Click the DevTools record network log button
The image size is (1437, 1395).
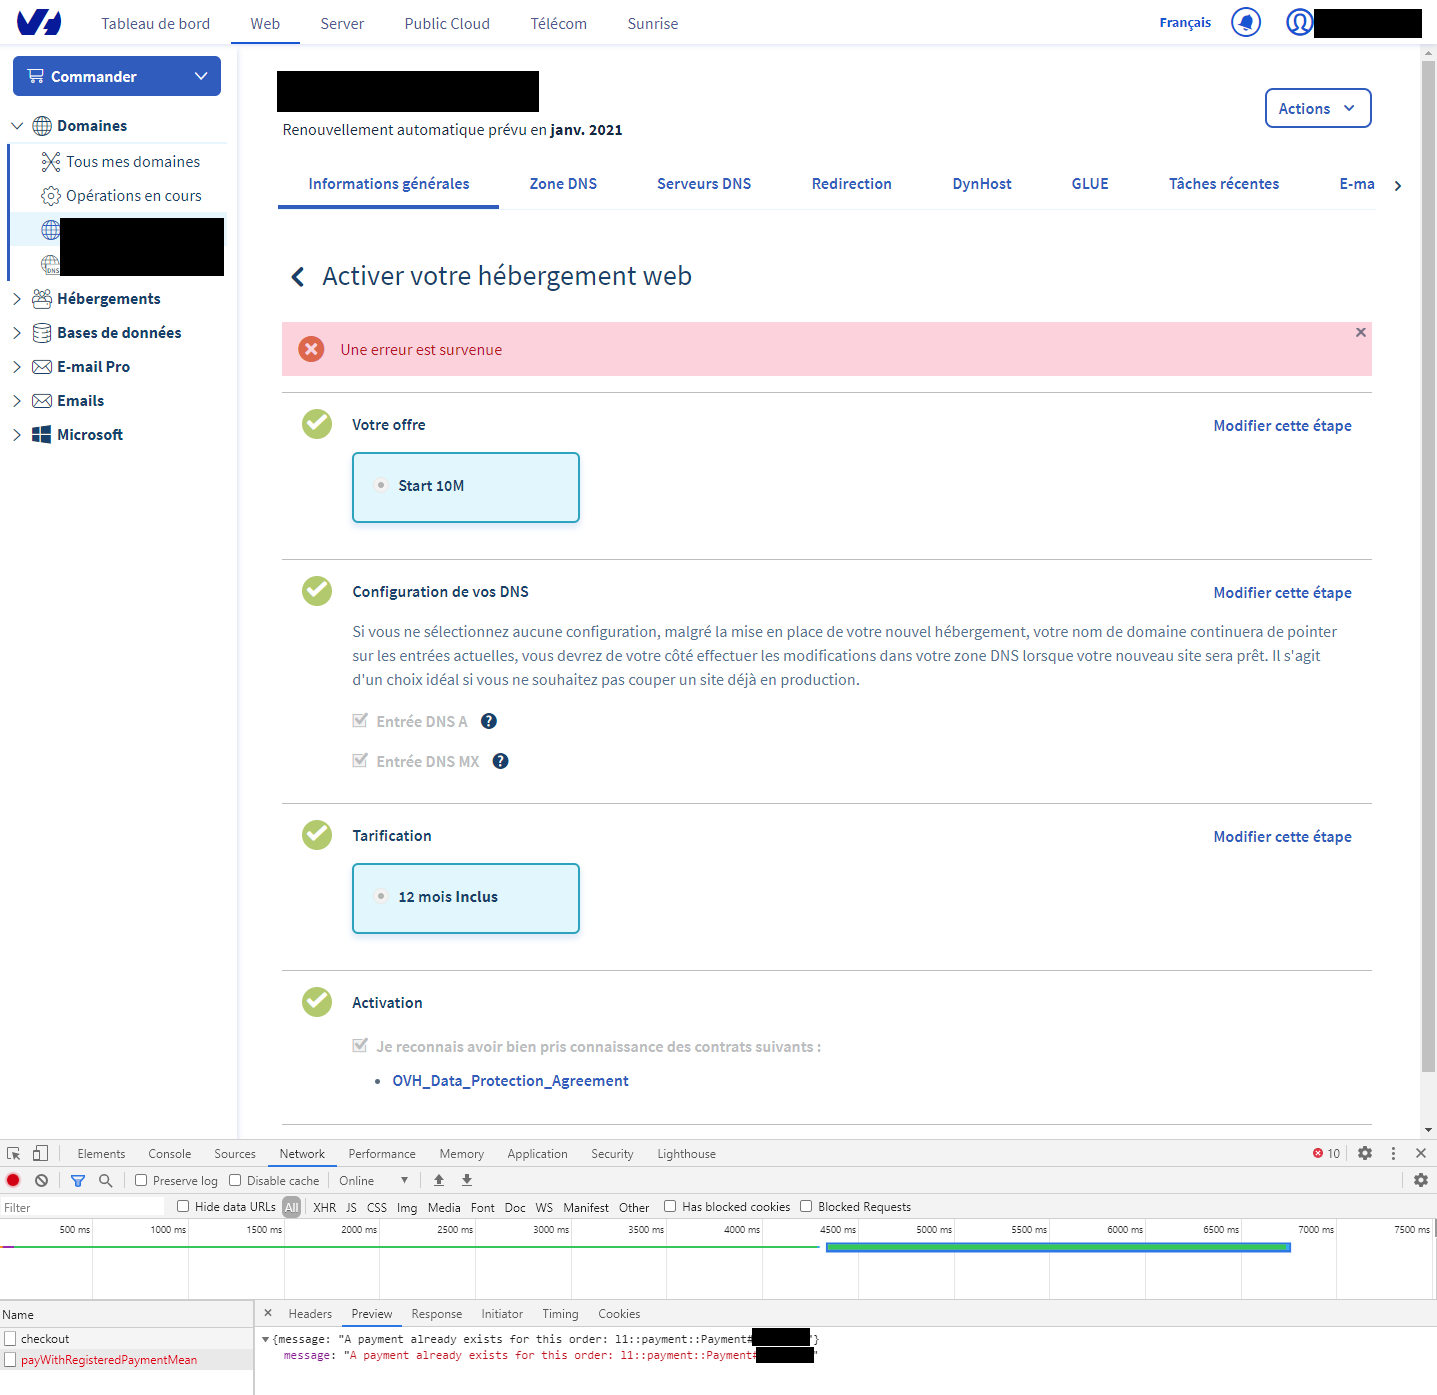[13, 1180]
